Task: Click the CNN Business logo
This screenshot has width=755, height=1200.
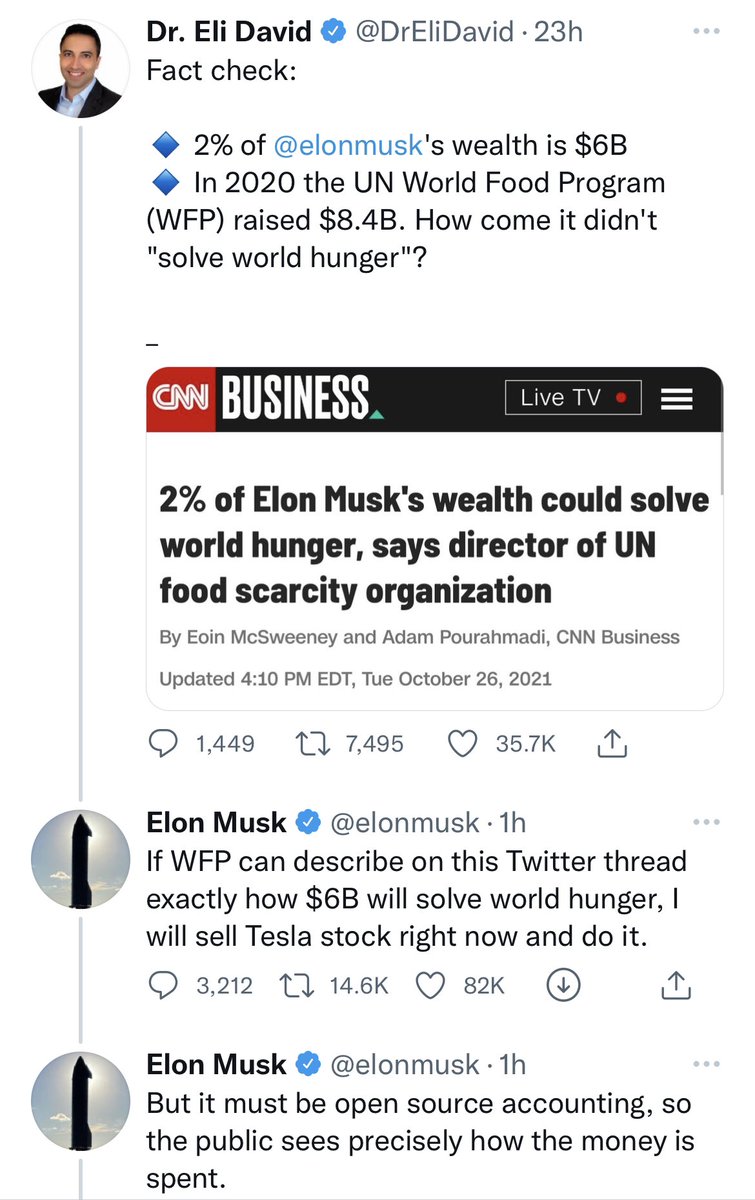Action: pyautogui.click(x=265, y=399)
